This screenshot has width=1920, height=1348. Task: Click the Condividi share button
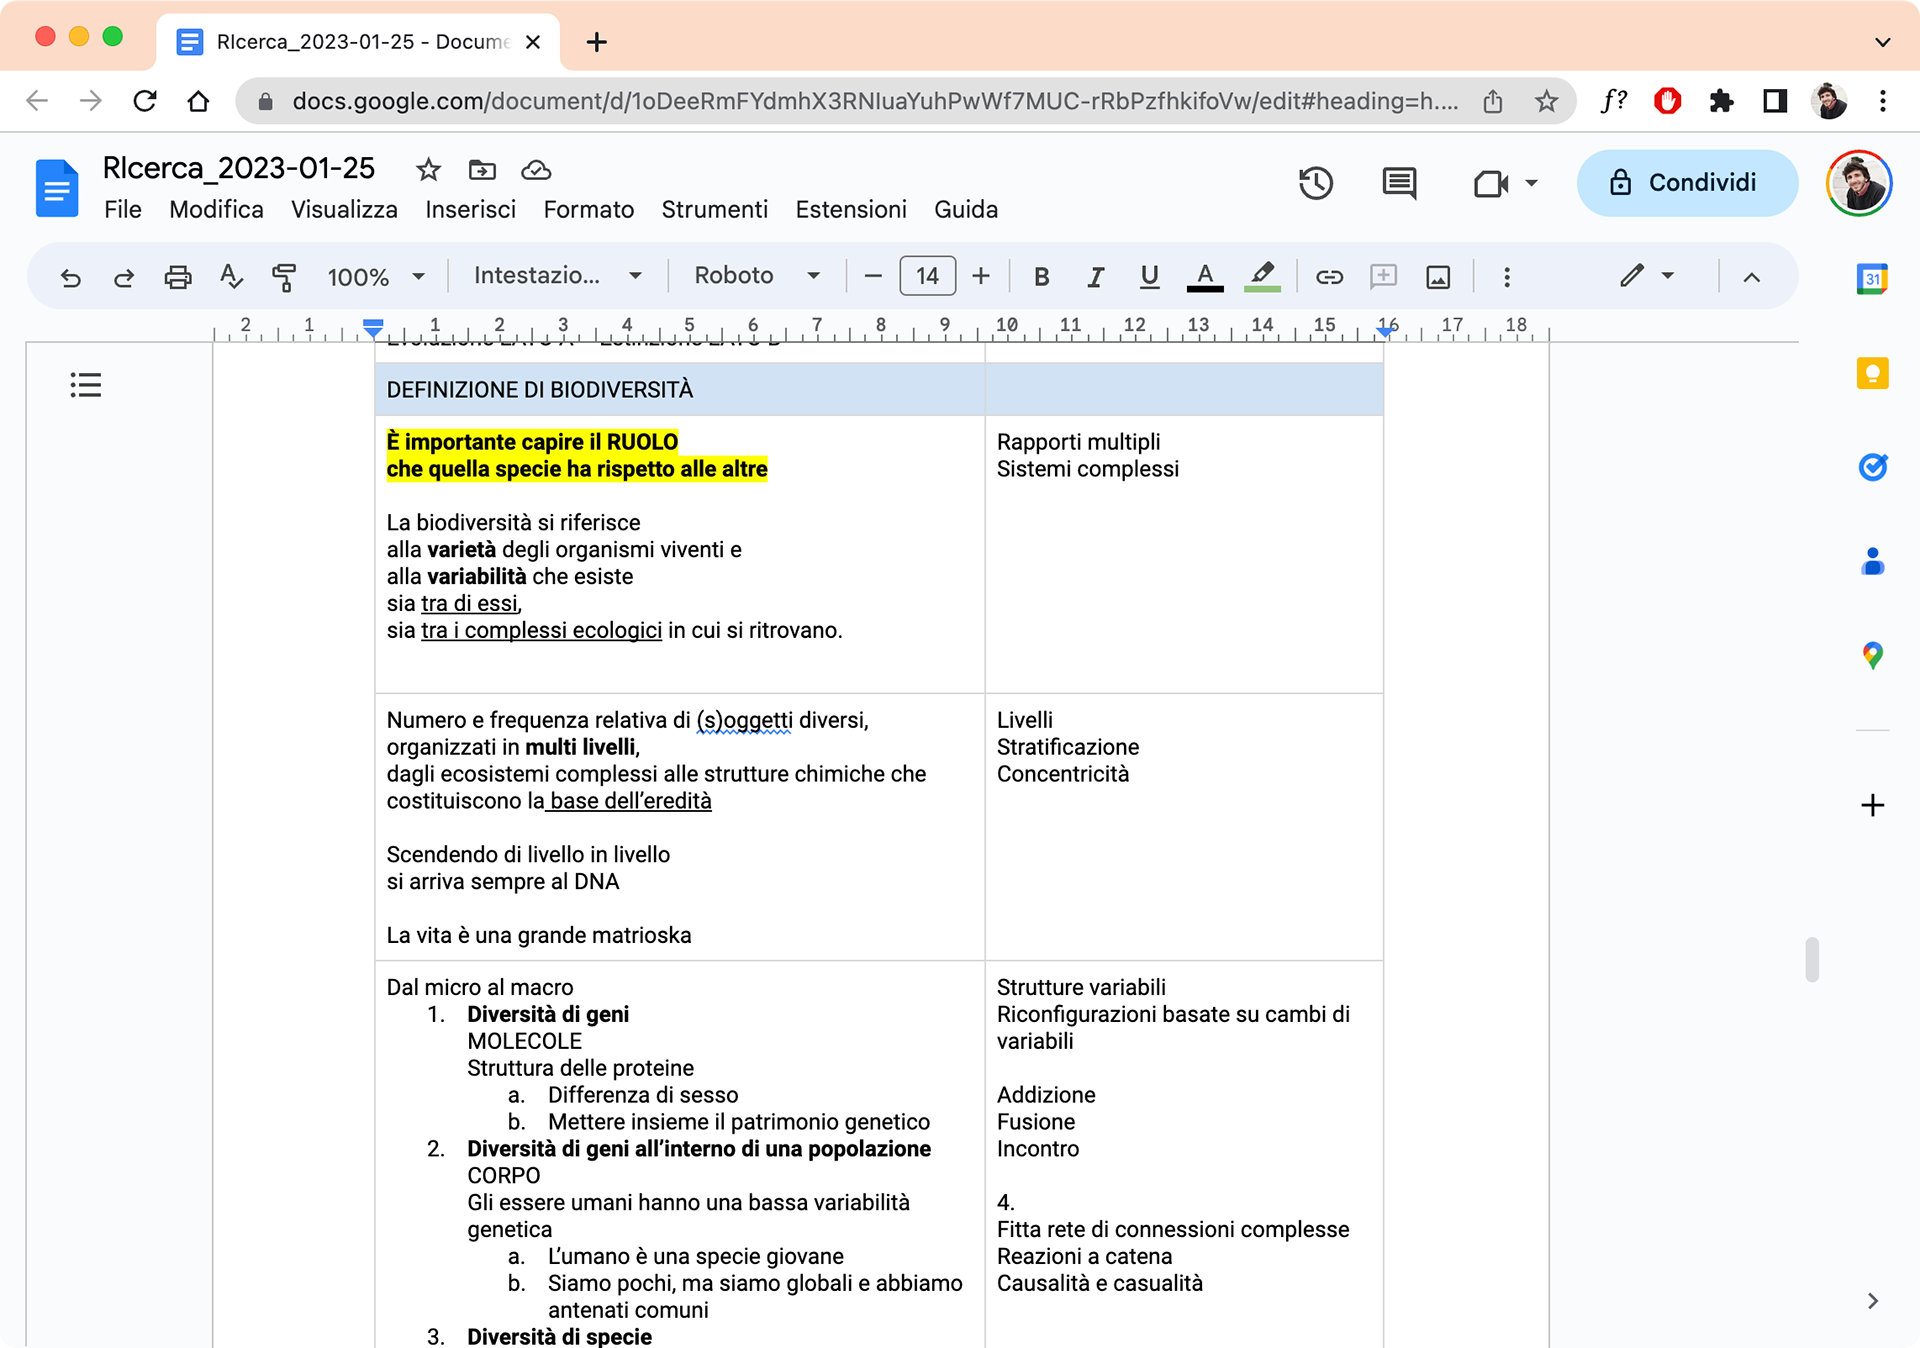tap(1687, 183)
